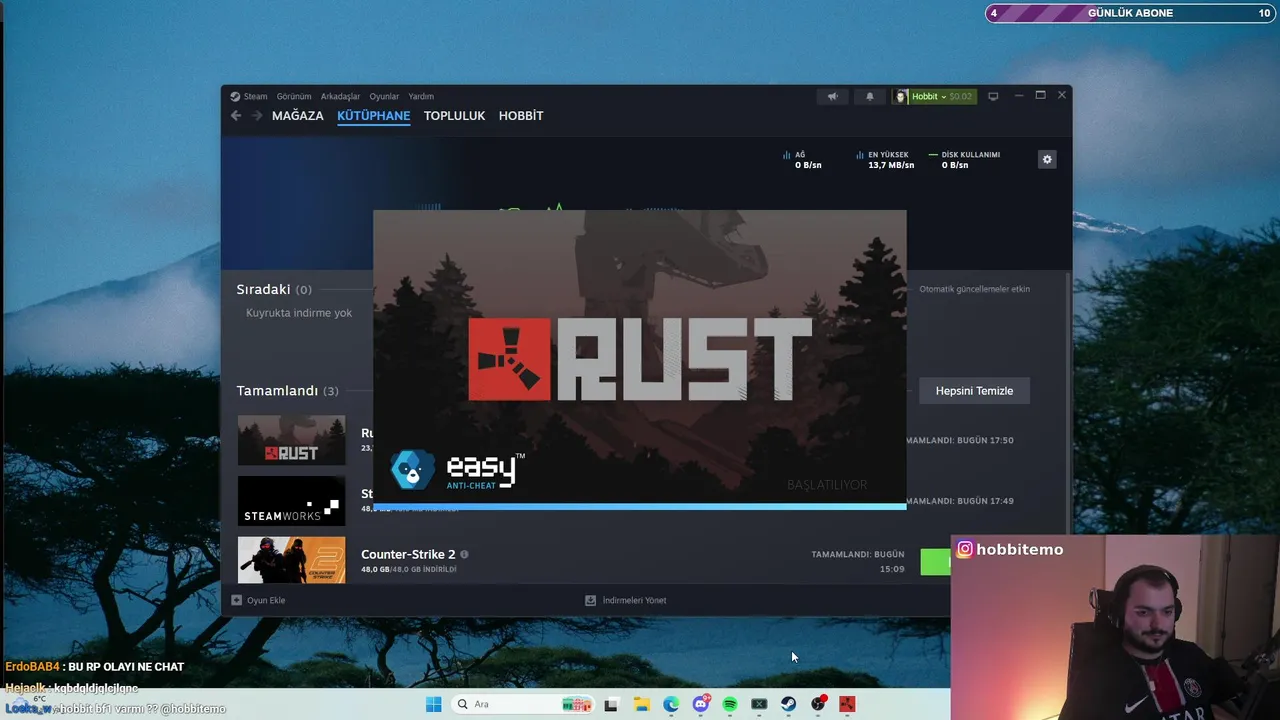Click DİSK KULLANIMI stat
The image size is (1280, 720).
964,160
